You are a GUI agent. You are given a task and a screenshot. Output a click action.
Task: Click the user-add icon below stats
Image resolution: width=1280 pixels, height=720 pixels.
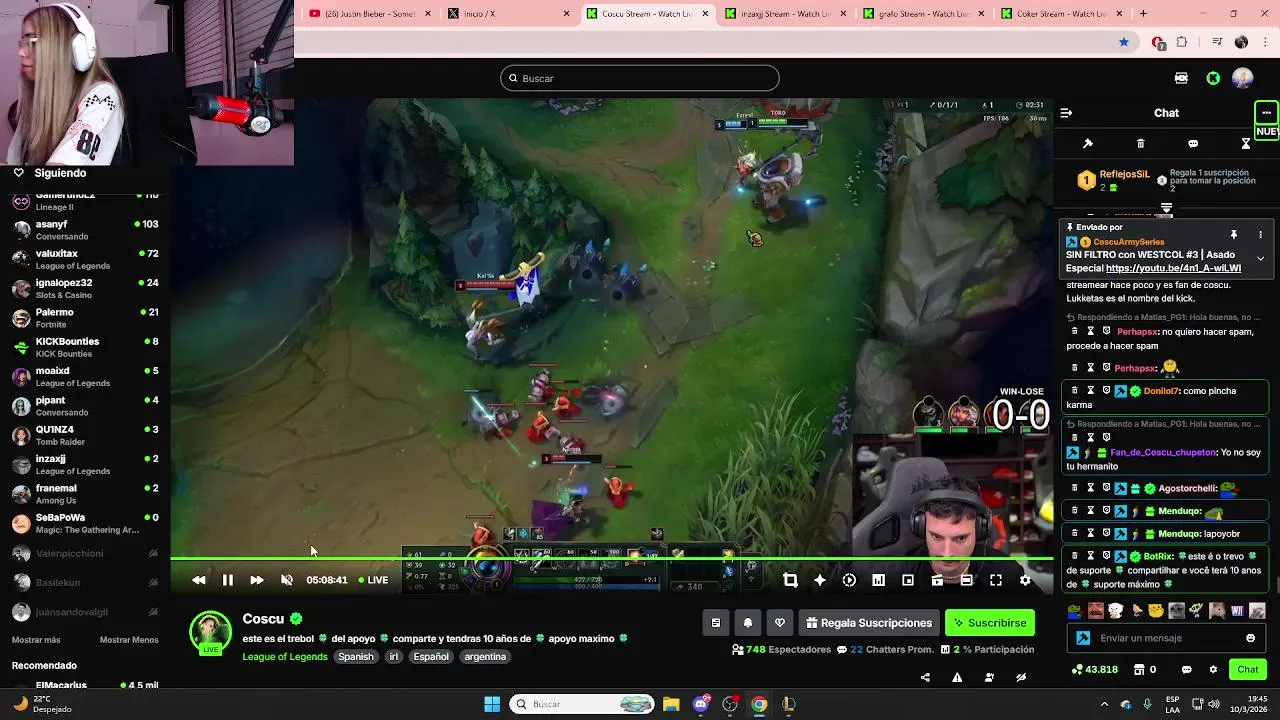(x=989, y=677)
